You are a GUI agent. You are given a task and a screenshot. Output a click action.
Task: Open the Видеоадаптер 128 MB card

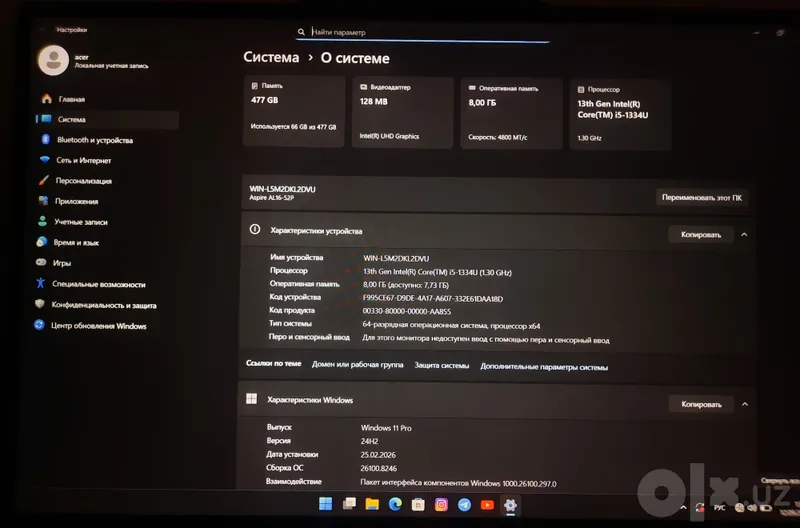(x=403, y=112)
